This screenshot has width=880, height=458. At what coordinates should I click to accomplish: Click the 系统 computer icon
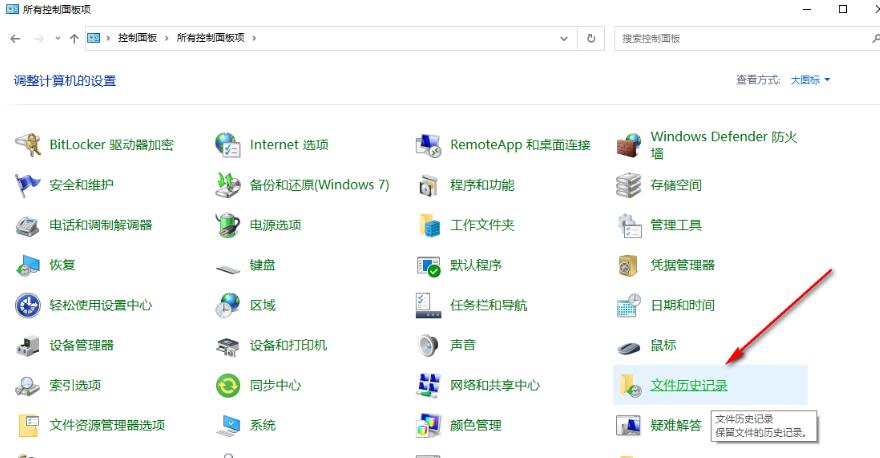pos(228,425)
